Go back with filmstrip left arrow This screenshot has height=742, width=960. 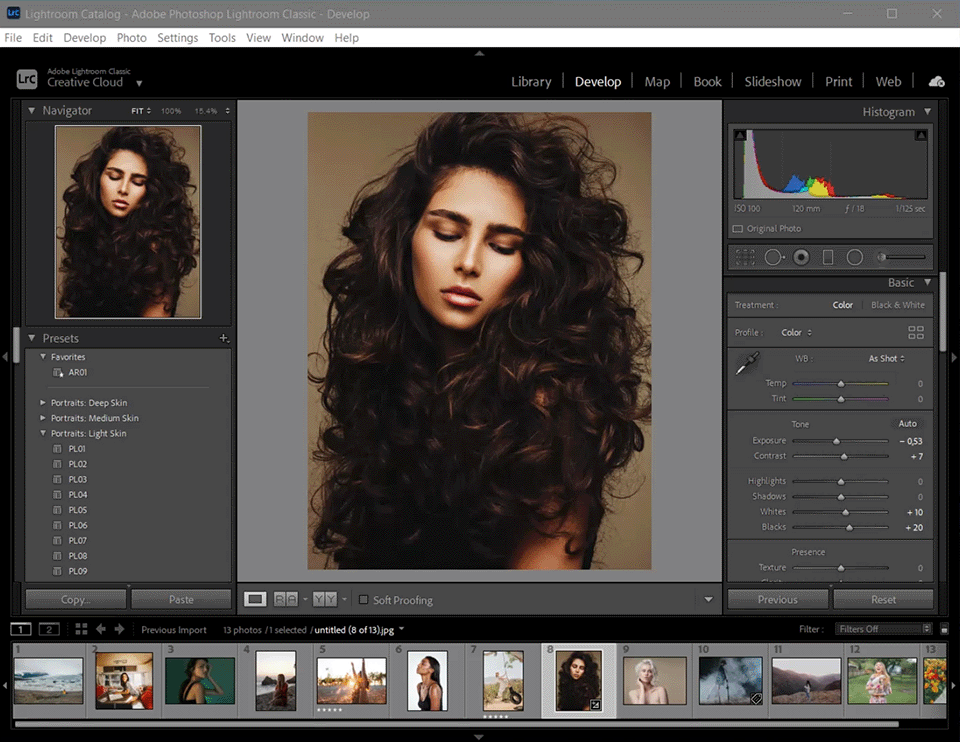pos(101,629)
